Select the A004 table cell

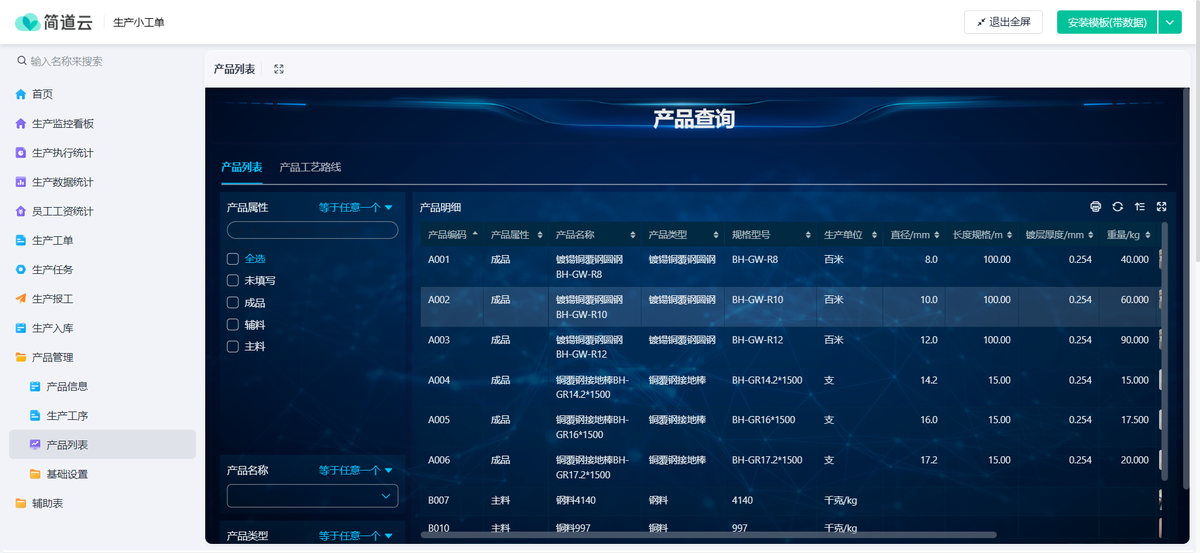452,387
